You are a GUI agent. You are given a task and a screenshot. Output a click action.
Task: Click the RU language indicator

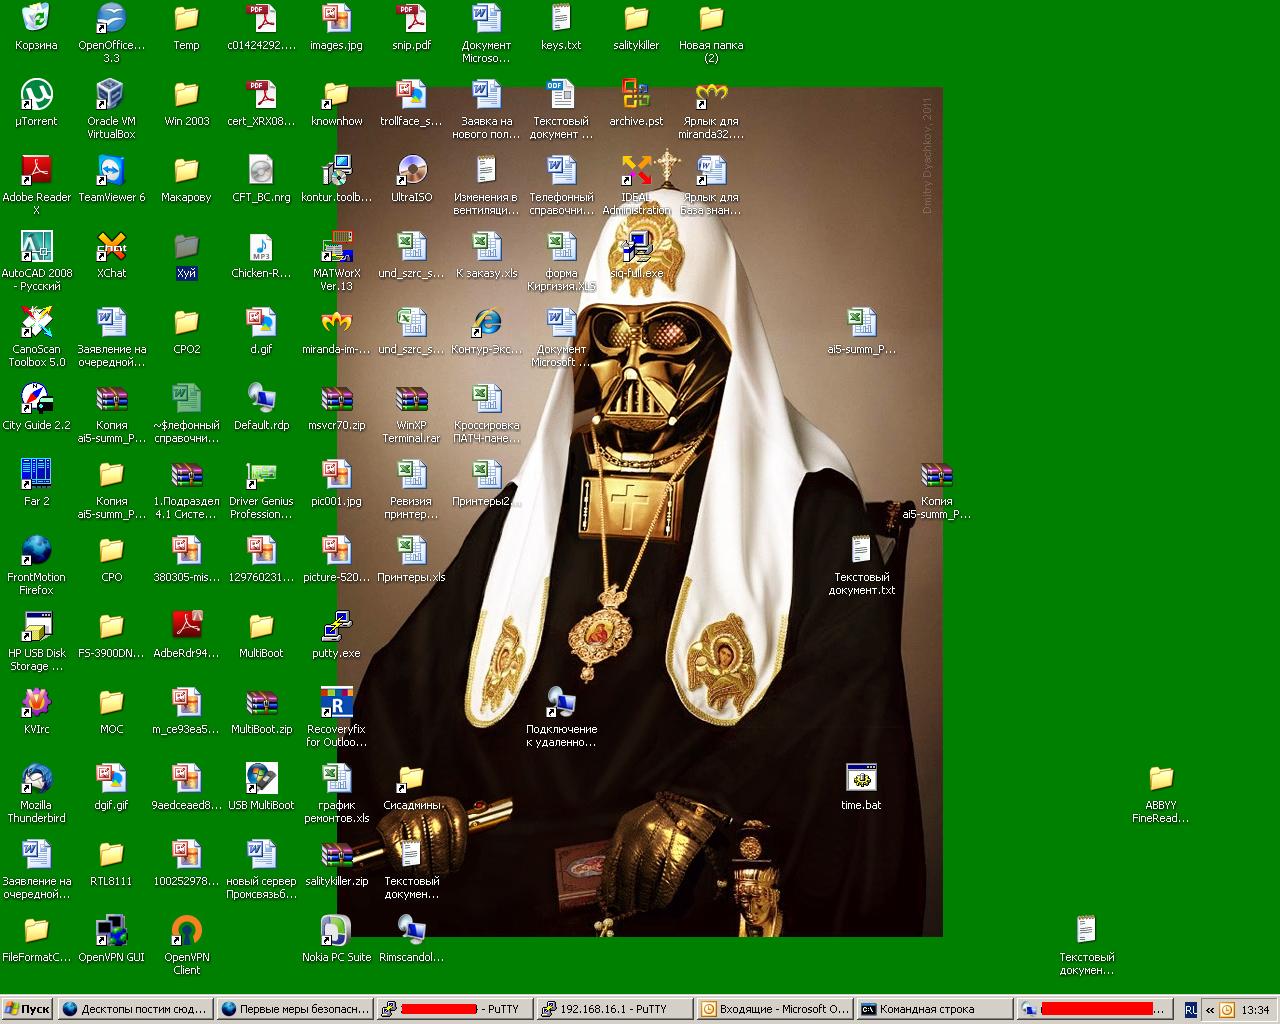[1190, 1010]
